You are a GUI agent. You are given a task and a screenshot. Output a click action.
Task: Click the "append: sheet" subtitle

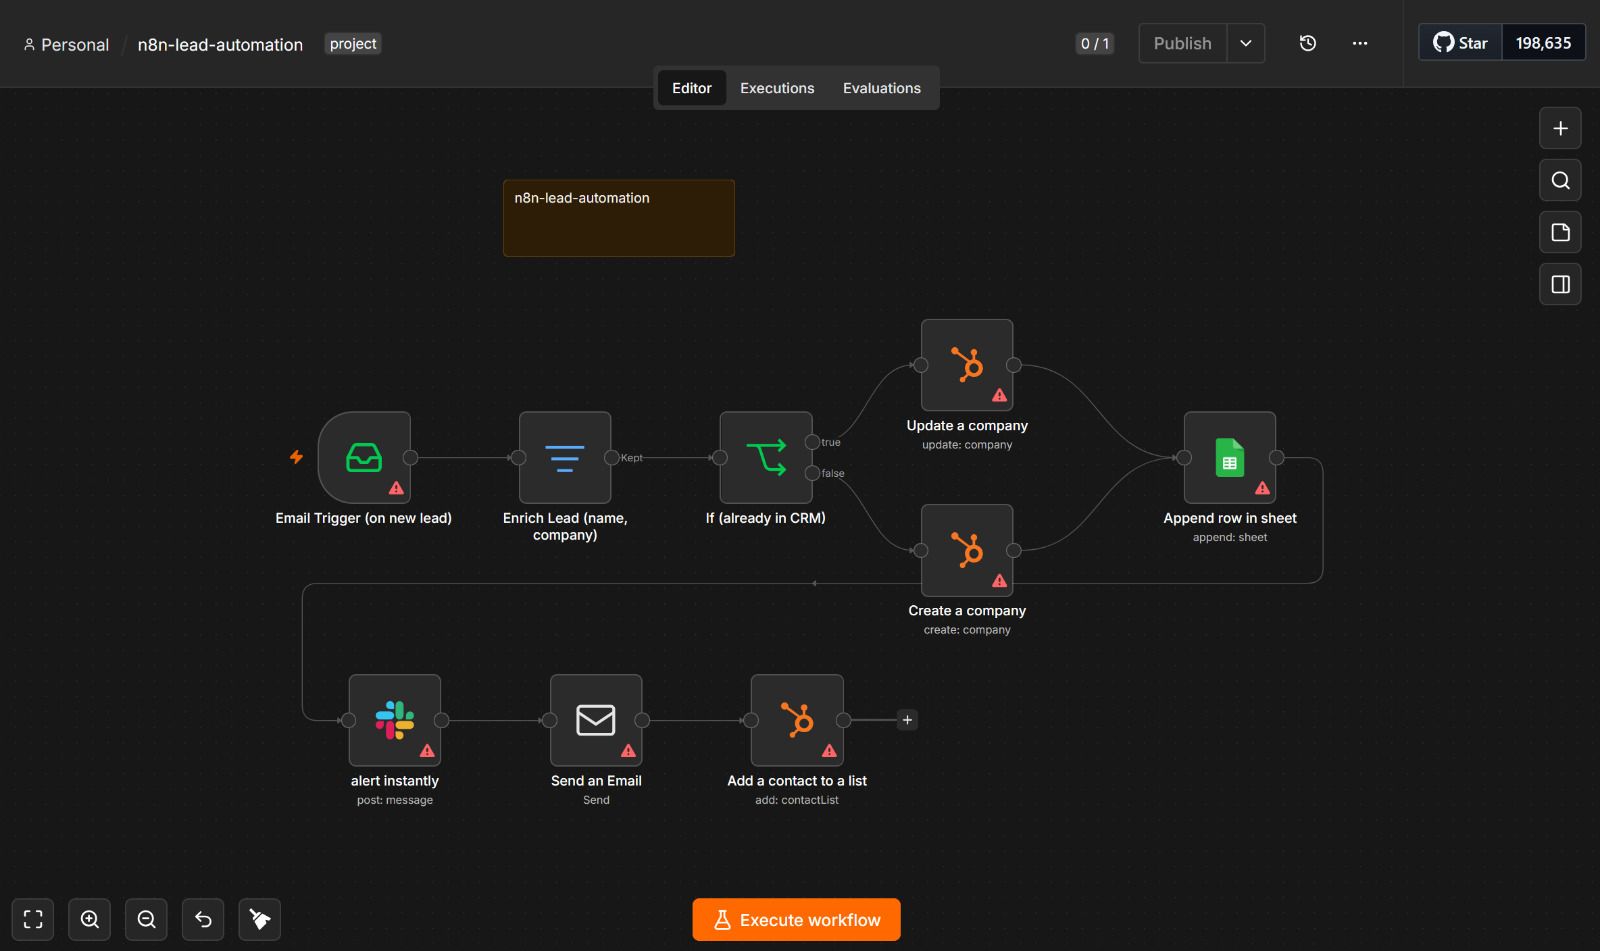pyautogui.click(x=1230, y=537)
